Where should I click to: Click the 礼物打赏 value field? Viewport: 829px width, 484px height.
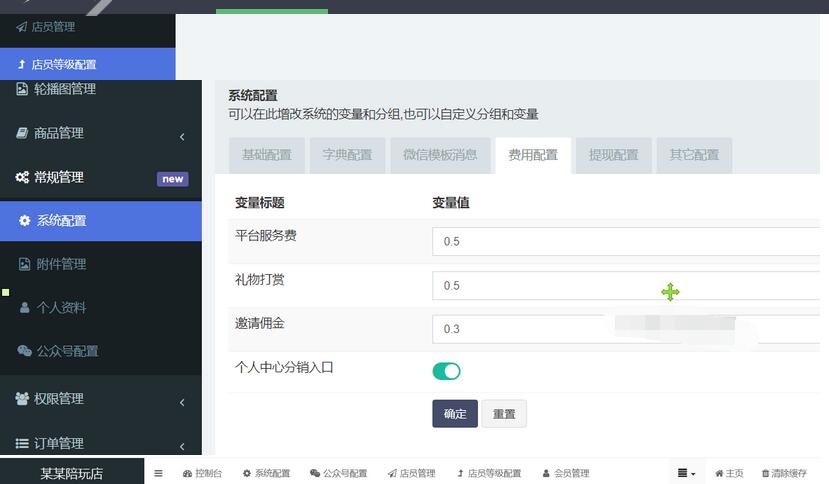626,286
